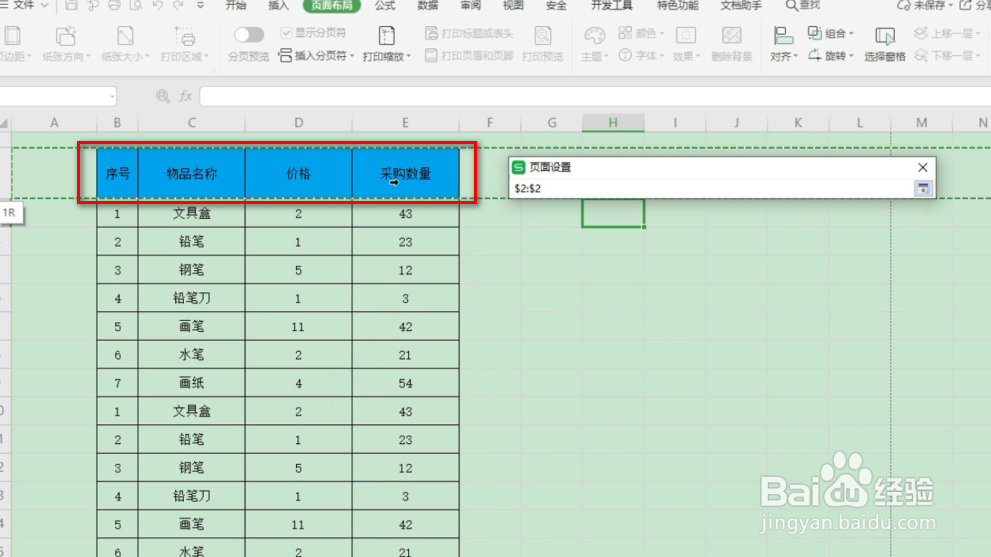Switch to the 数据 tab
Screen dimensions: 991x557
428,5
